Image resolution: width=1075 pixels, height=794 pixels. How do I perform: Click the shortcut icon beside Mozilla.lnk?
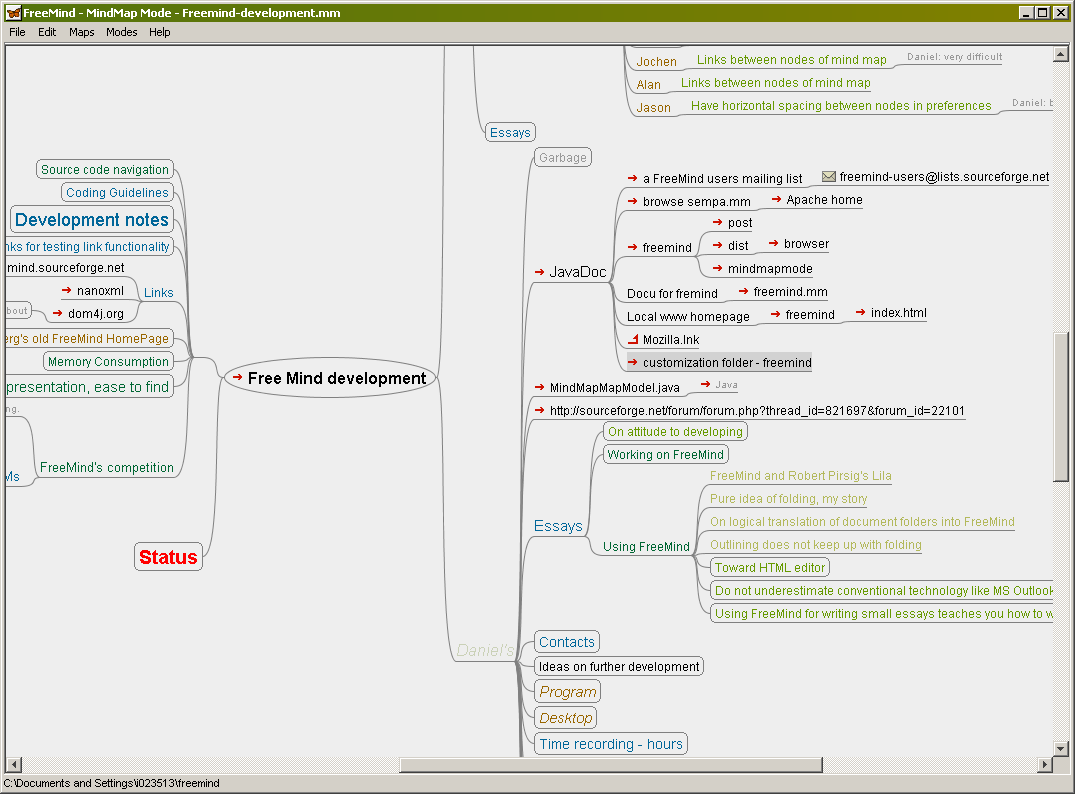633,339
